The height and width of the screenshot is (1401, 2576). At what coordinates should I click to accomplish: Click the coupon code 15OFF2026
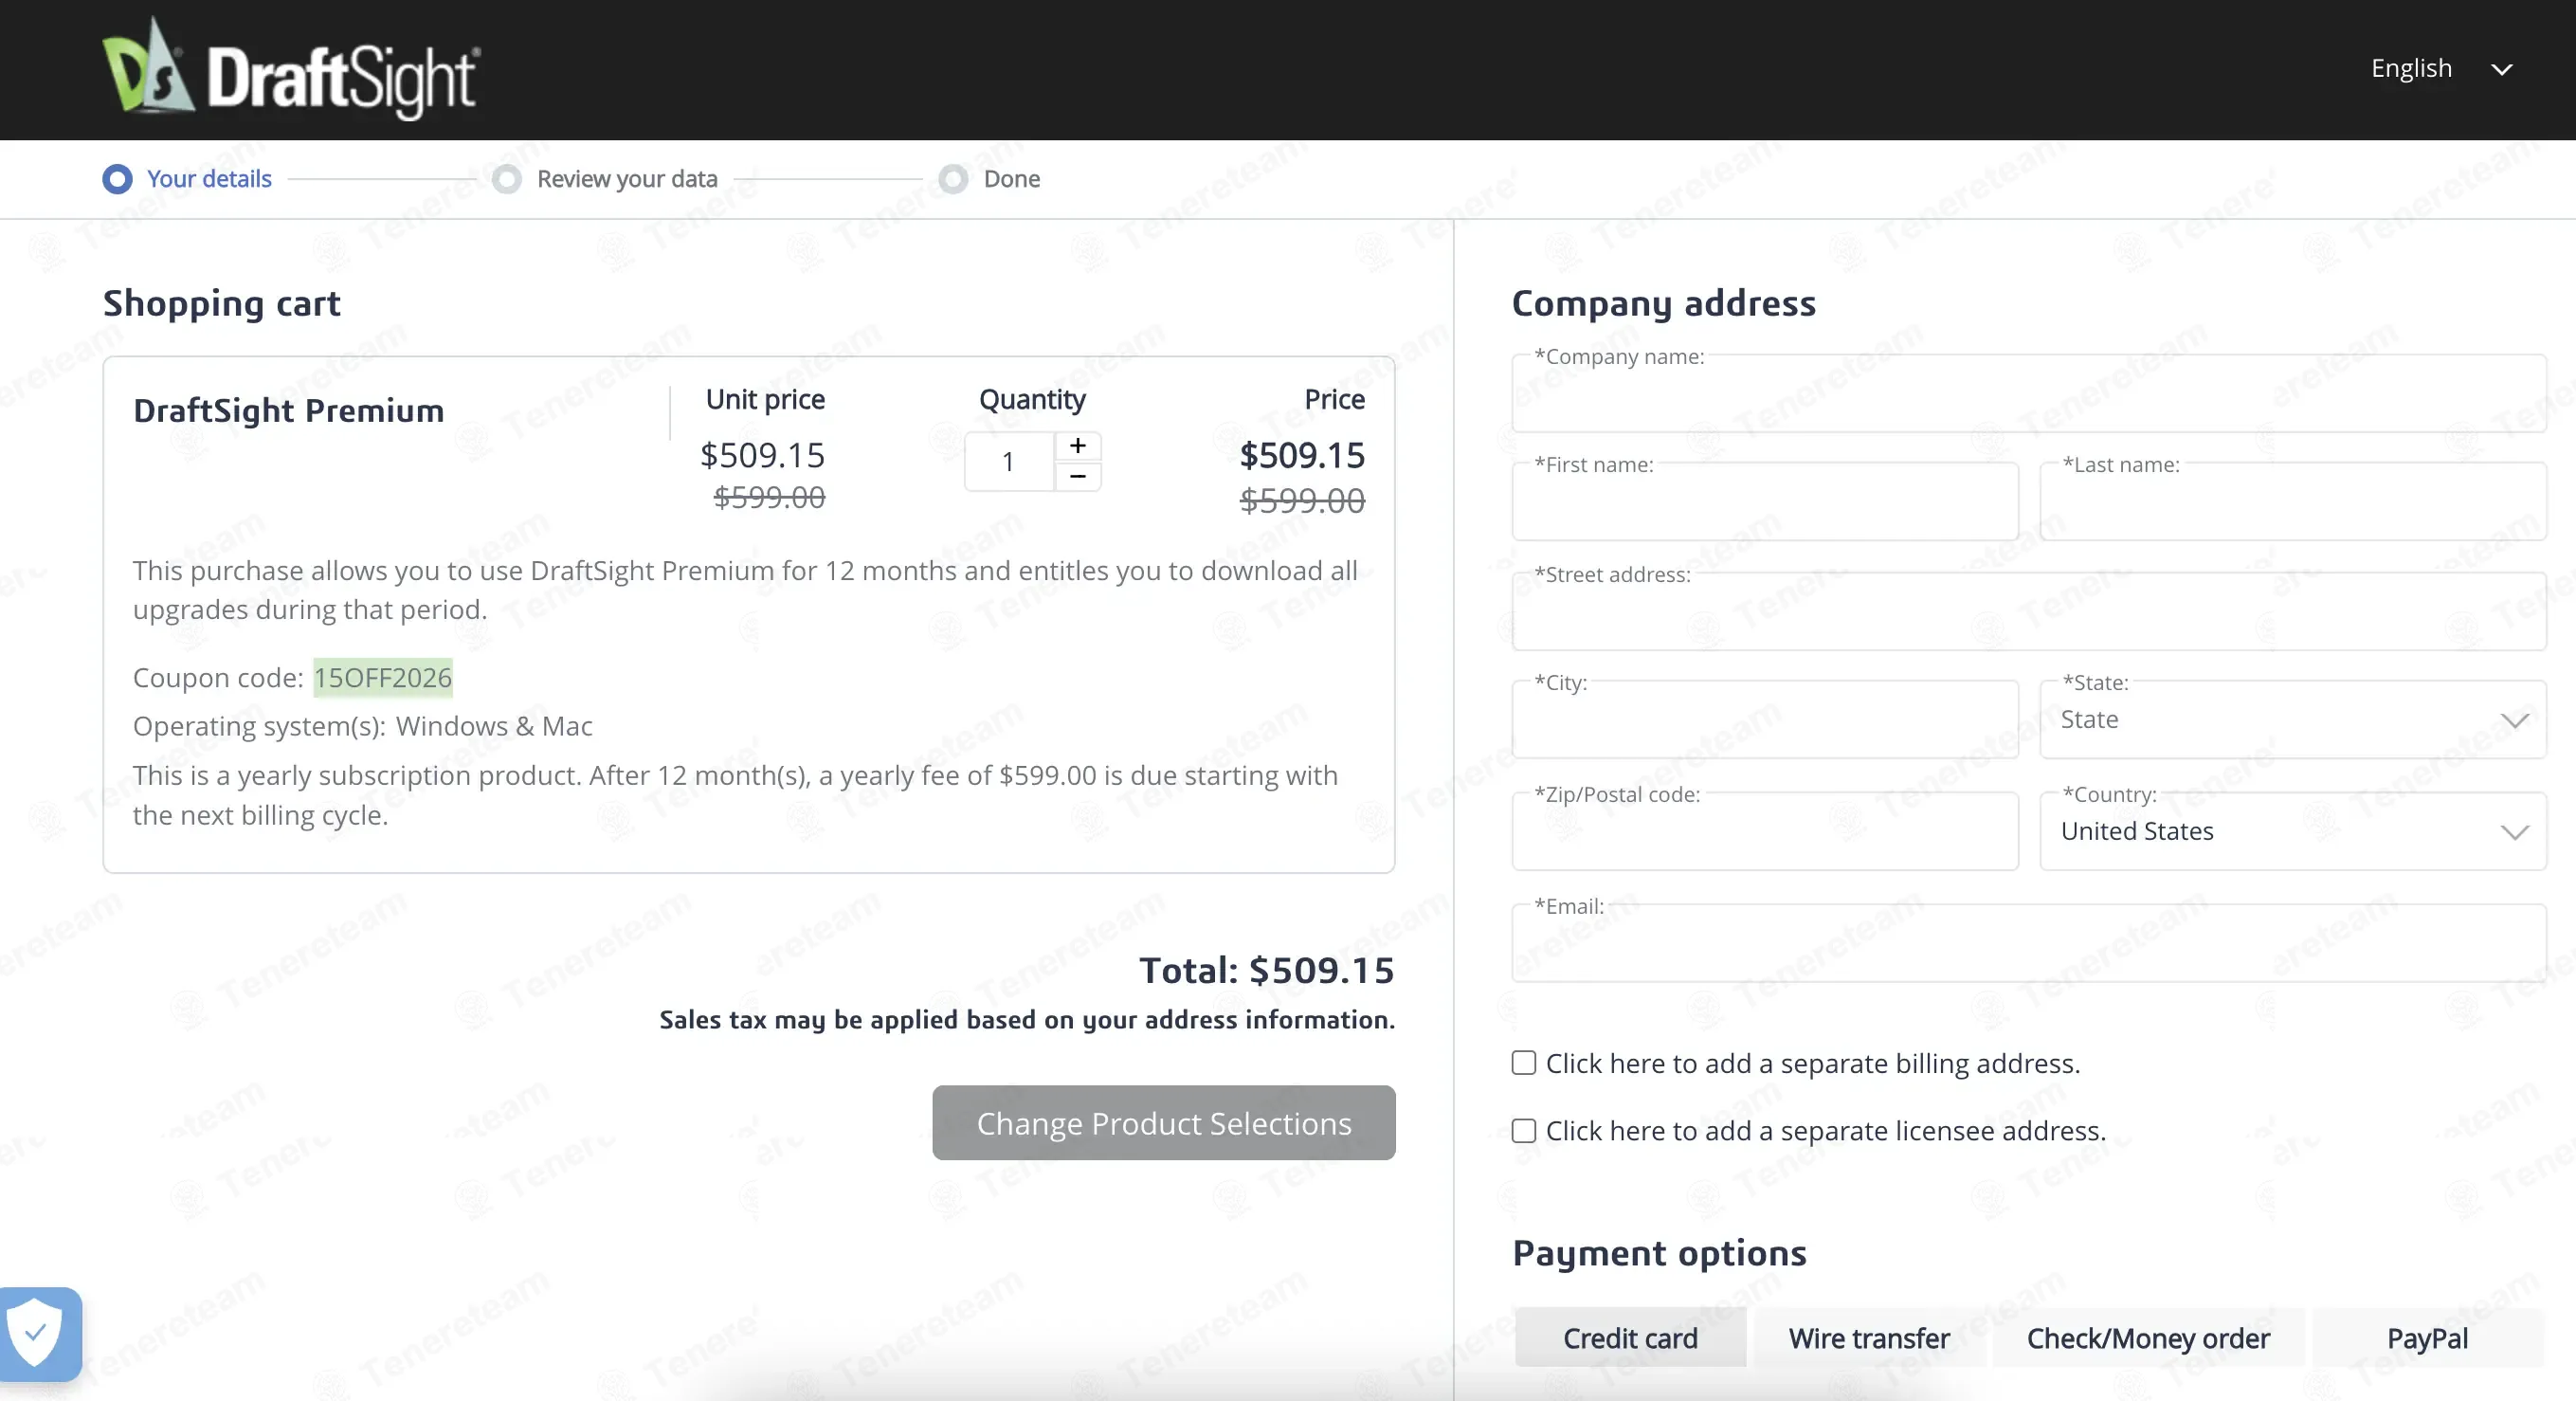coord(383,678)
